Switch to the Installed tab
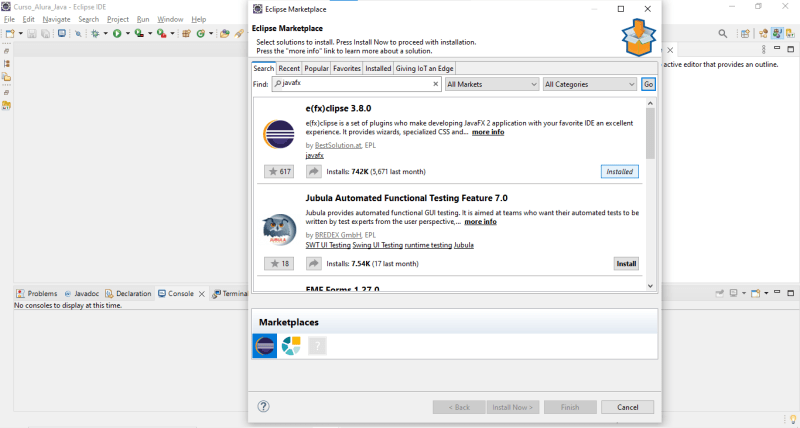Viewport: 800px width, 428px height. pyautogui.click(x=378, y=68)
